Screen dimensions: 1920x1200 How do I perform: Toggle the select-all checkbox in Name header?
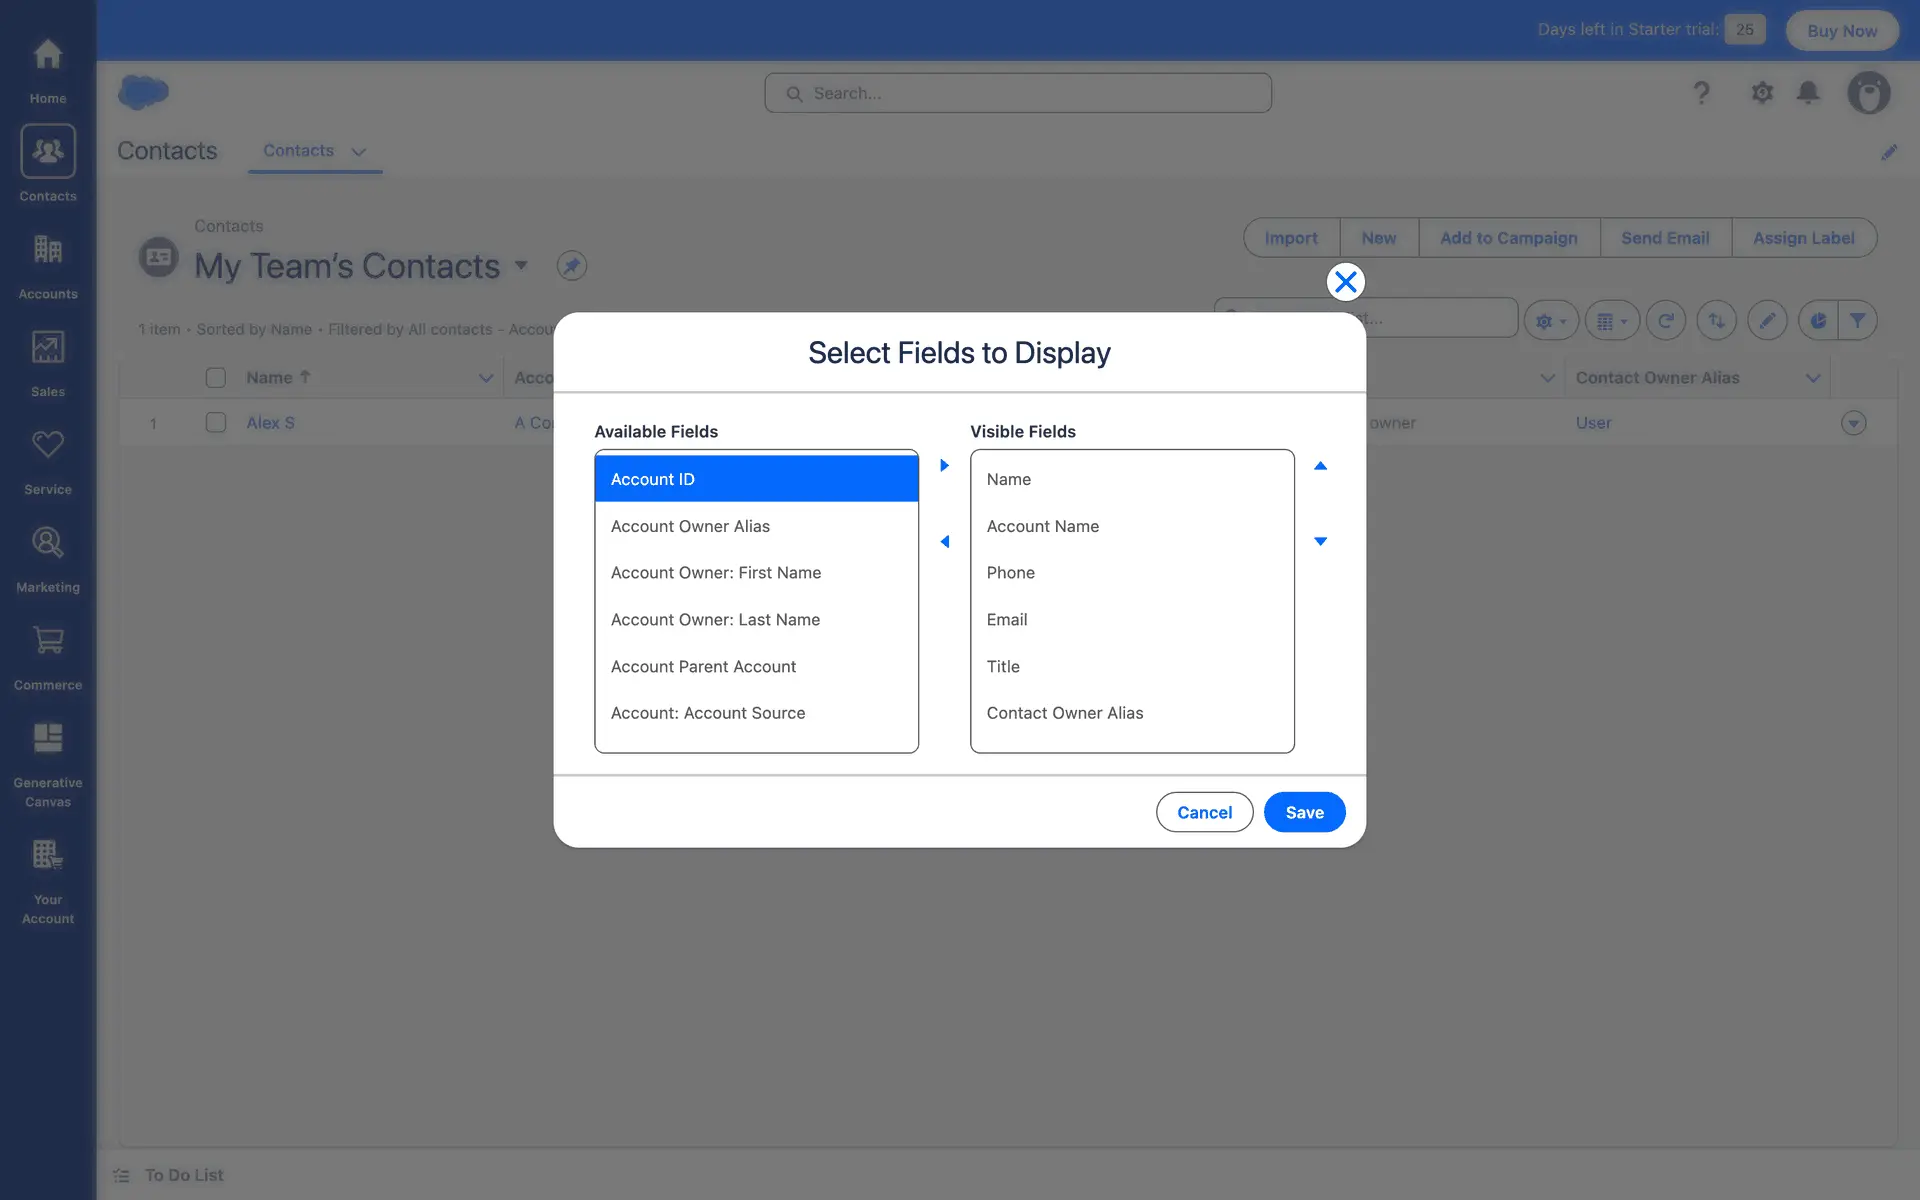click(215, 378)
